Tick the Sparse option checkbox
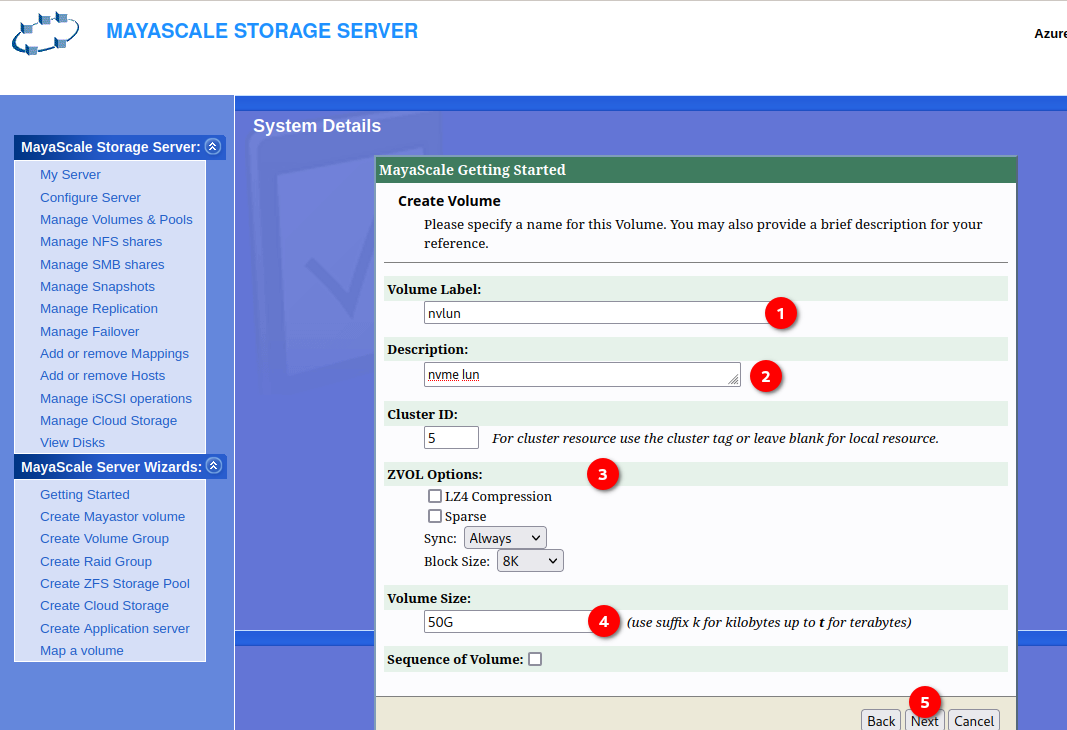This screenshot has height=730, width=1067. (435, 516)
